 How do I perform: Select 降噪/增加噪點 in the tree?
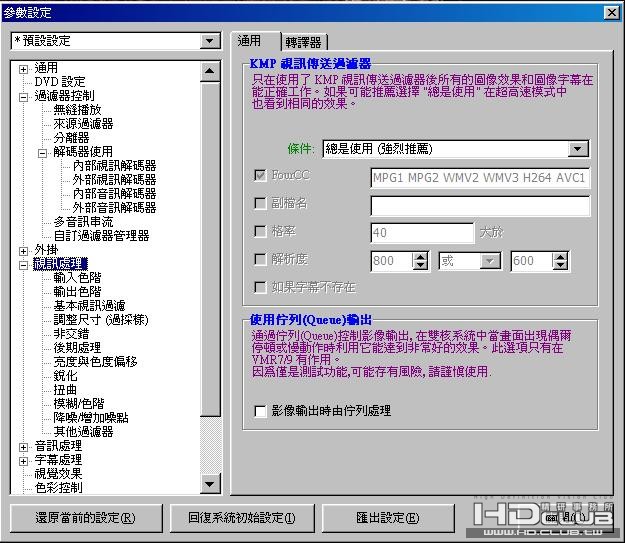click(91, 418)
